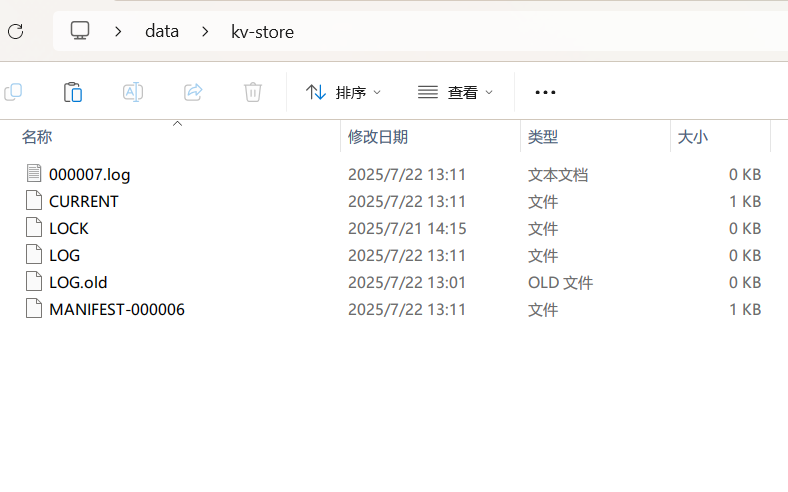Sort by the 名称 column header

[37, 137]
